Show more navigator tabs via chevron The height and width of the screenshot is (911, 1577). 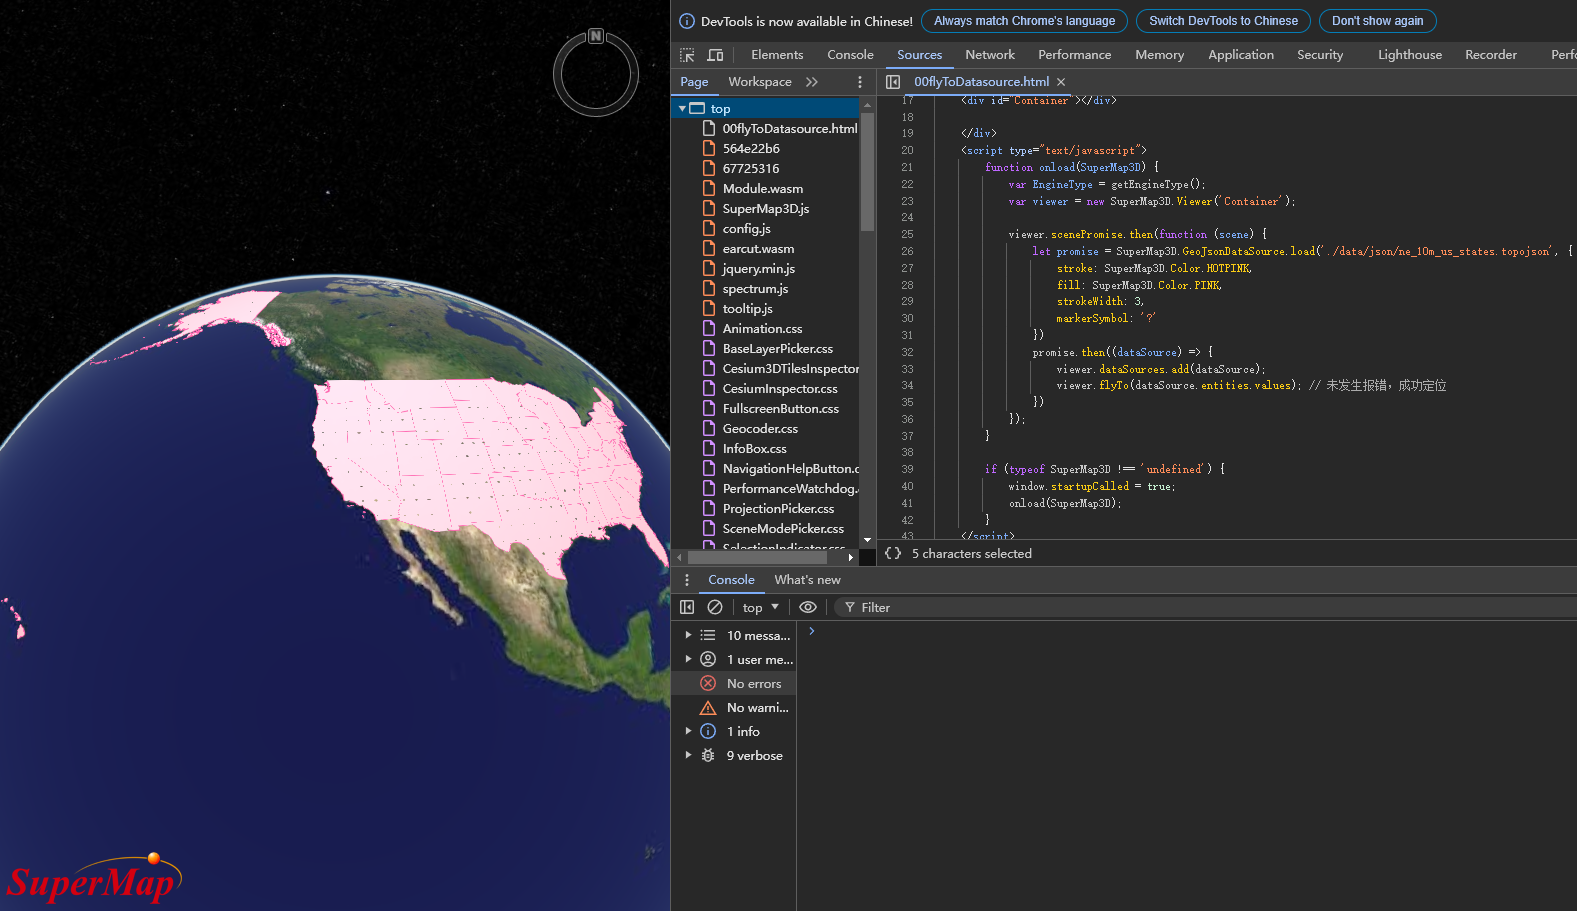tap(812, 82)
